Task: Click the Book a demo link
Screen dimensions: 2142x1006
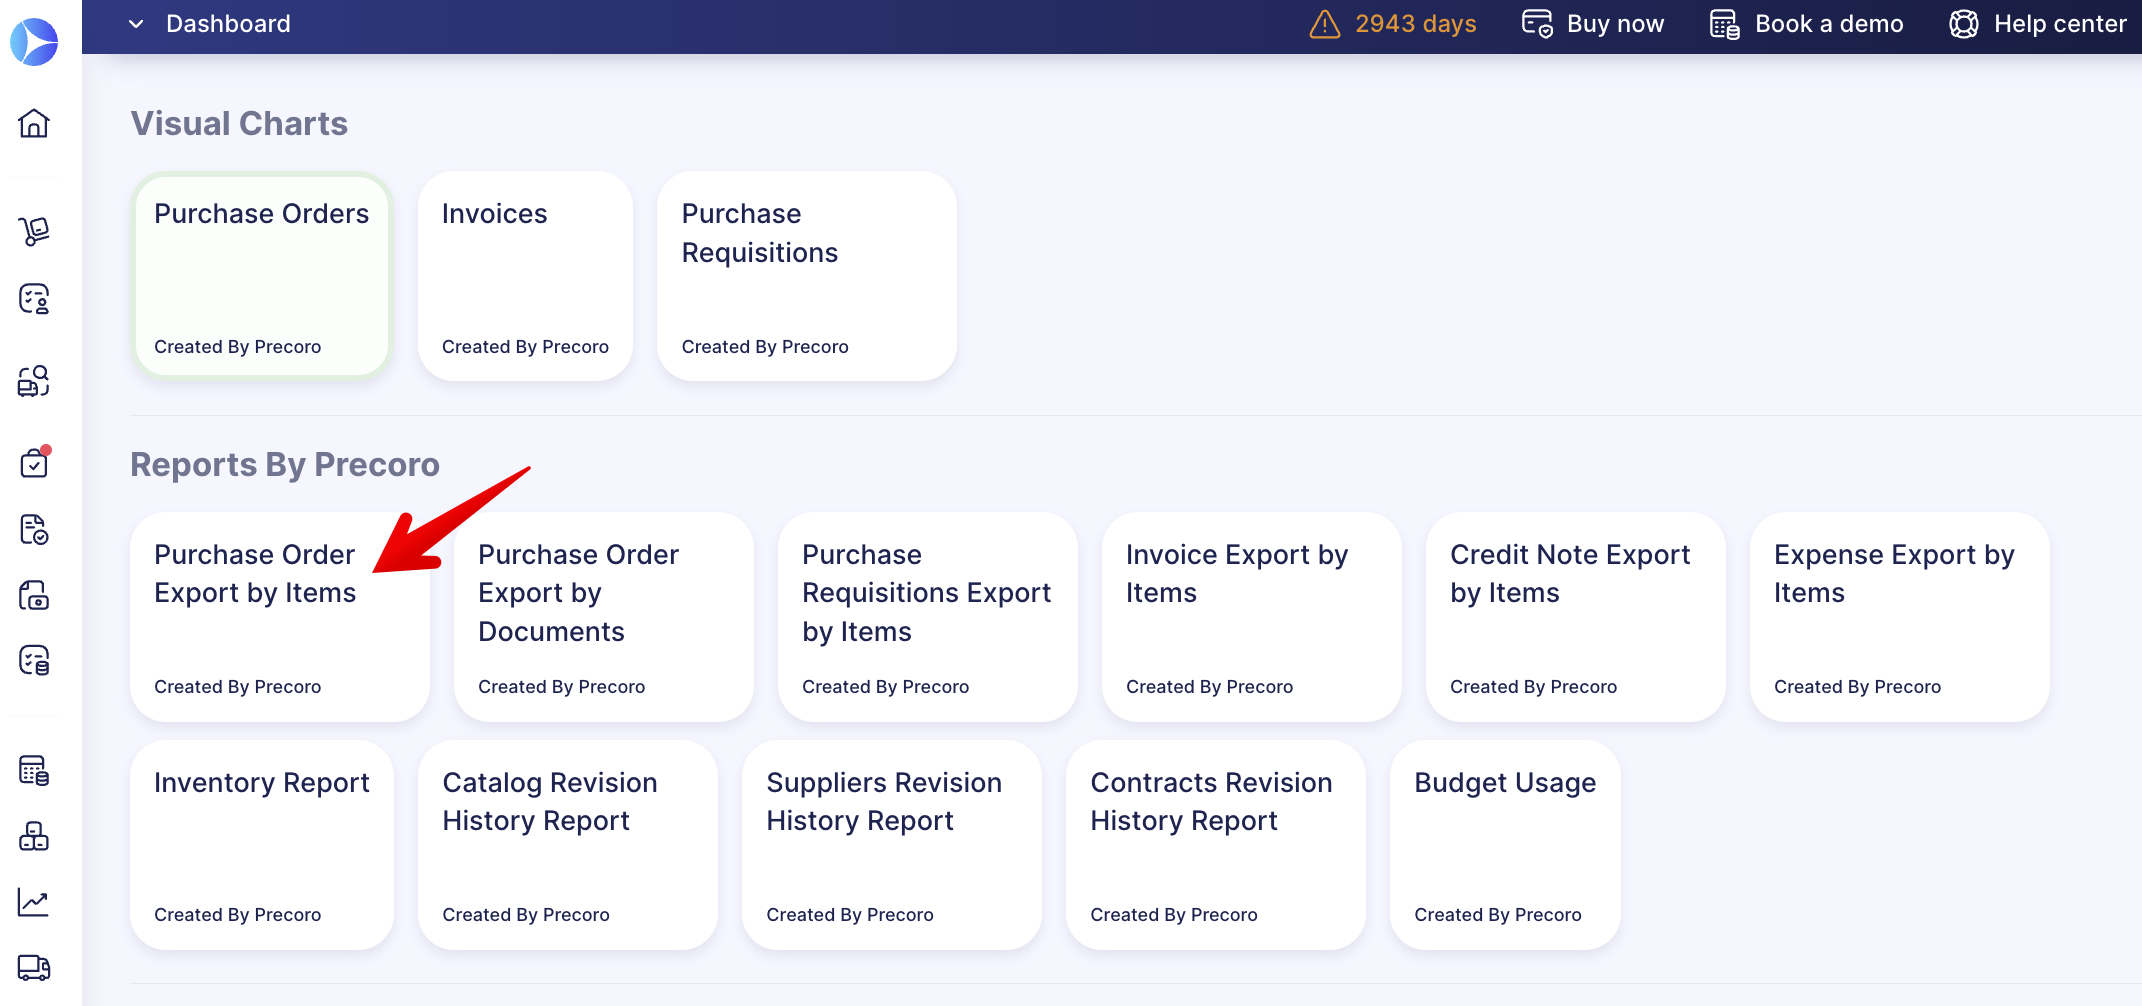Action: pyautogui.click(x=1829, y=24)
